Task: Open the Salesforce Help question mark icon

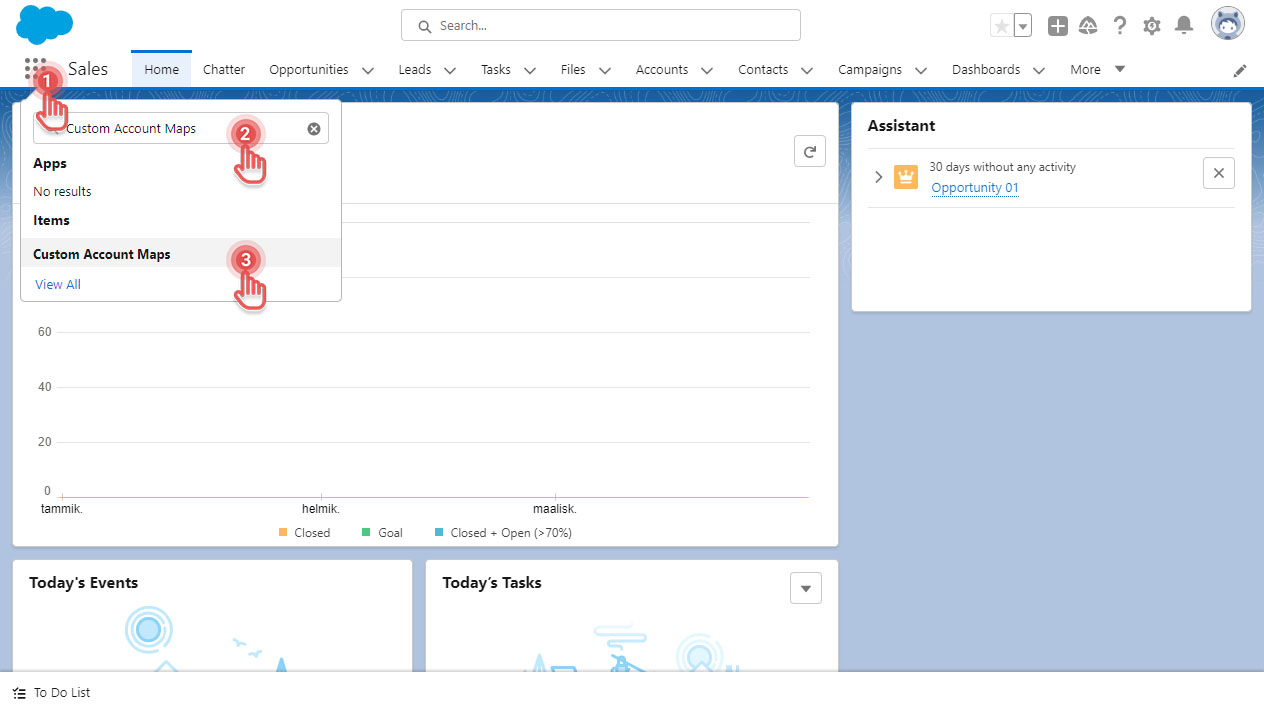Action: tap(1119, 25)
